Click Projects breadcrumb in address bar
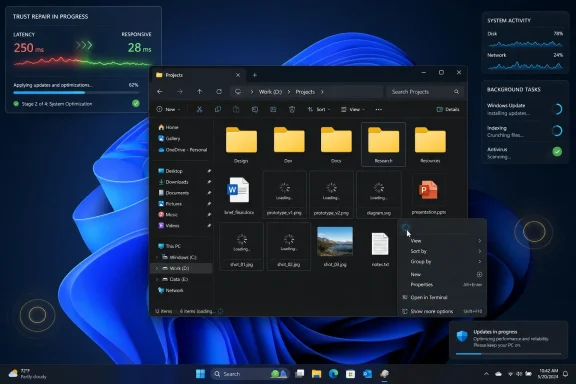This screenshot has width=576, height=384. point(305,92)
